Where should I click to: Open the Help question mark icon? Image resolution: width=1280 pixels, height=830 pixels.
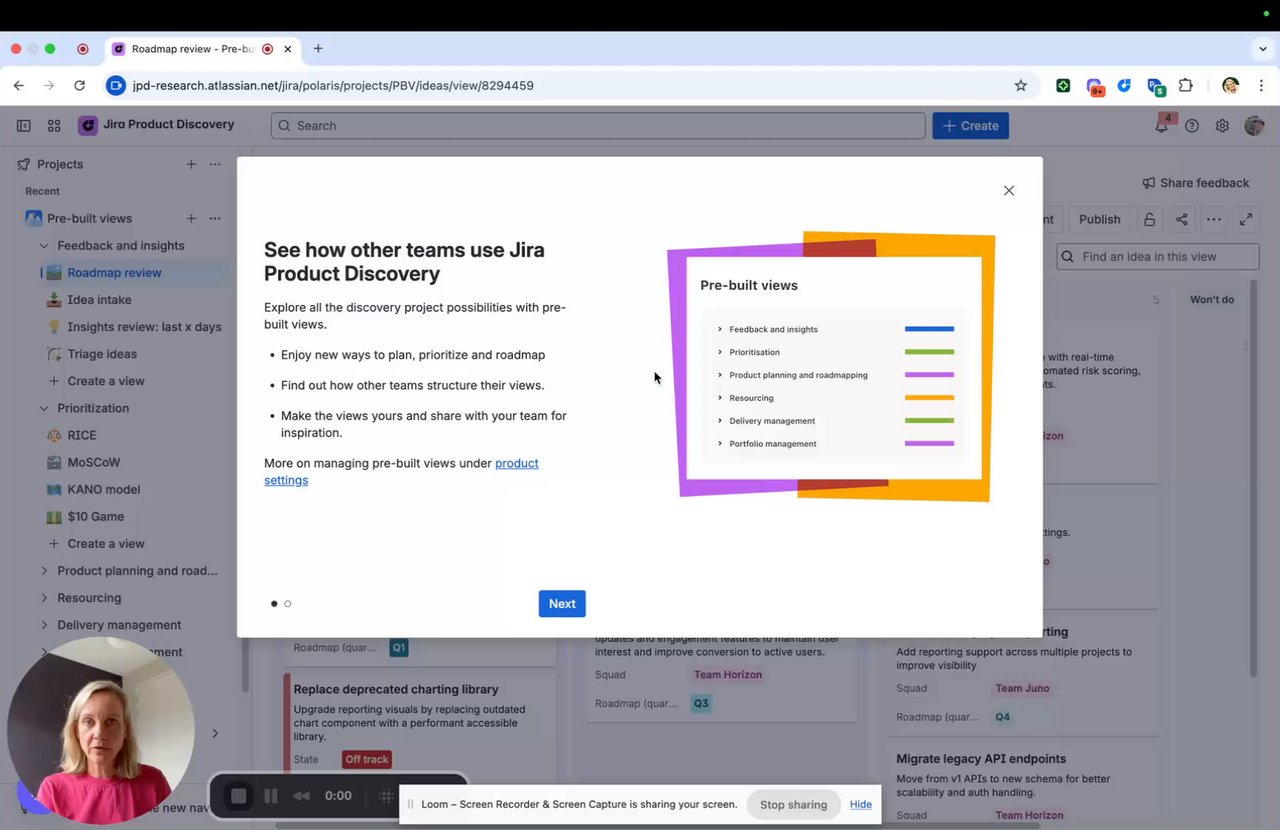pos(1192,126)
